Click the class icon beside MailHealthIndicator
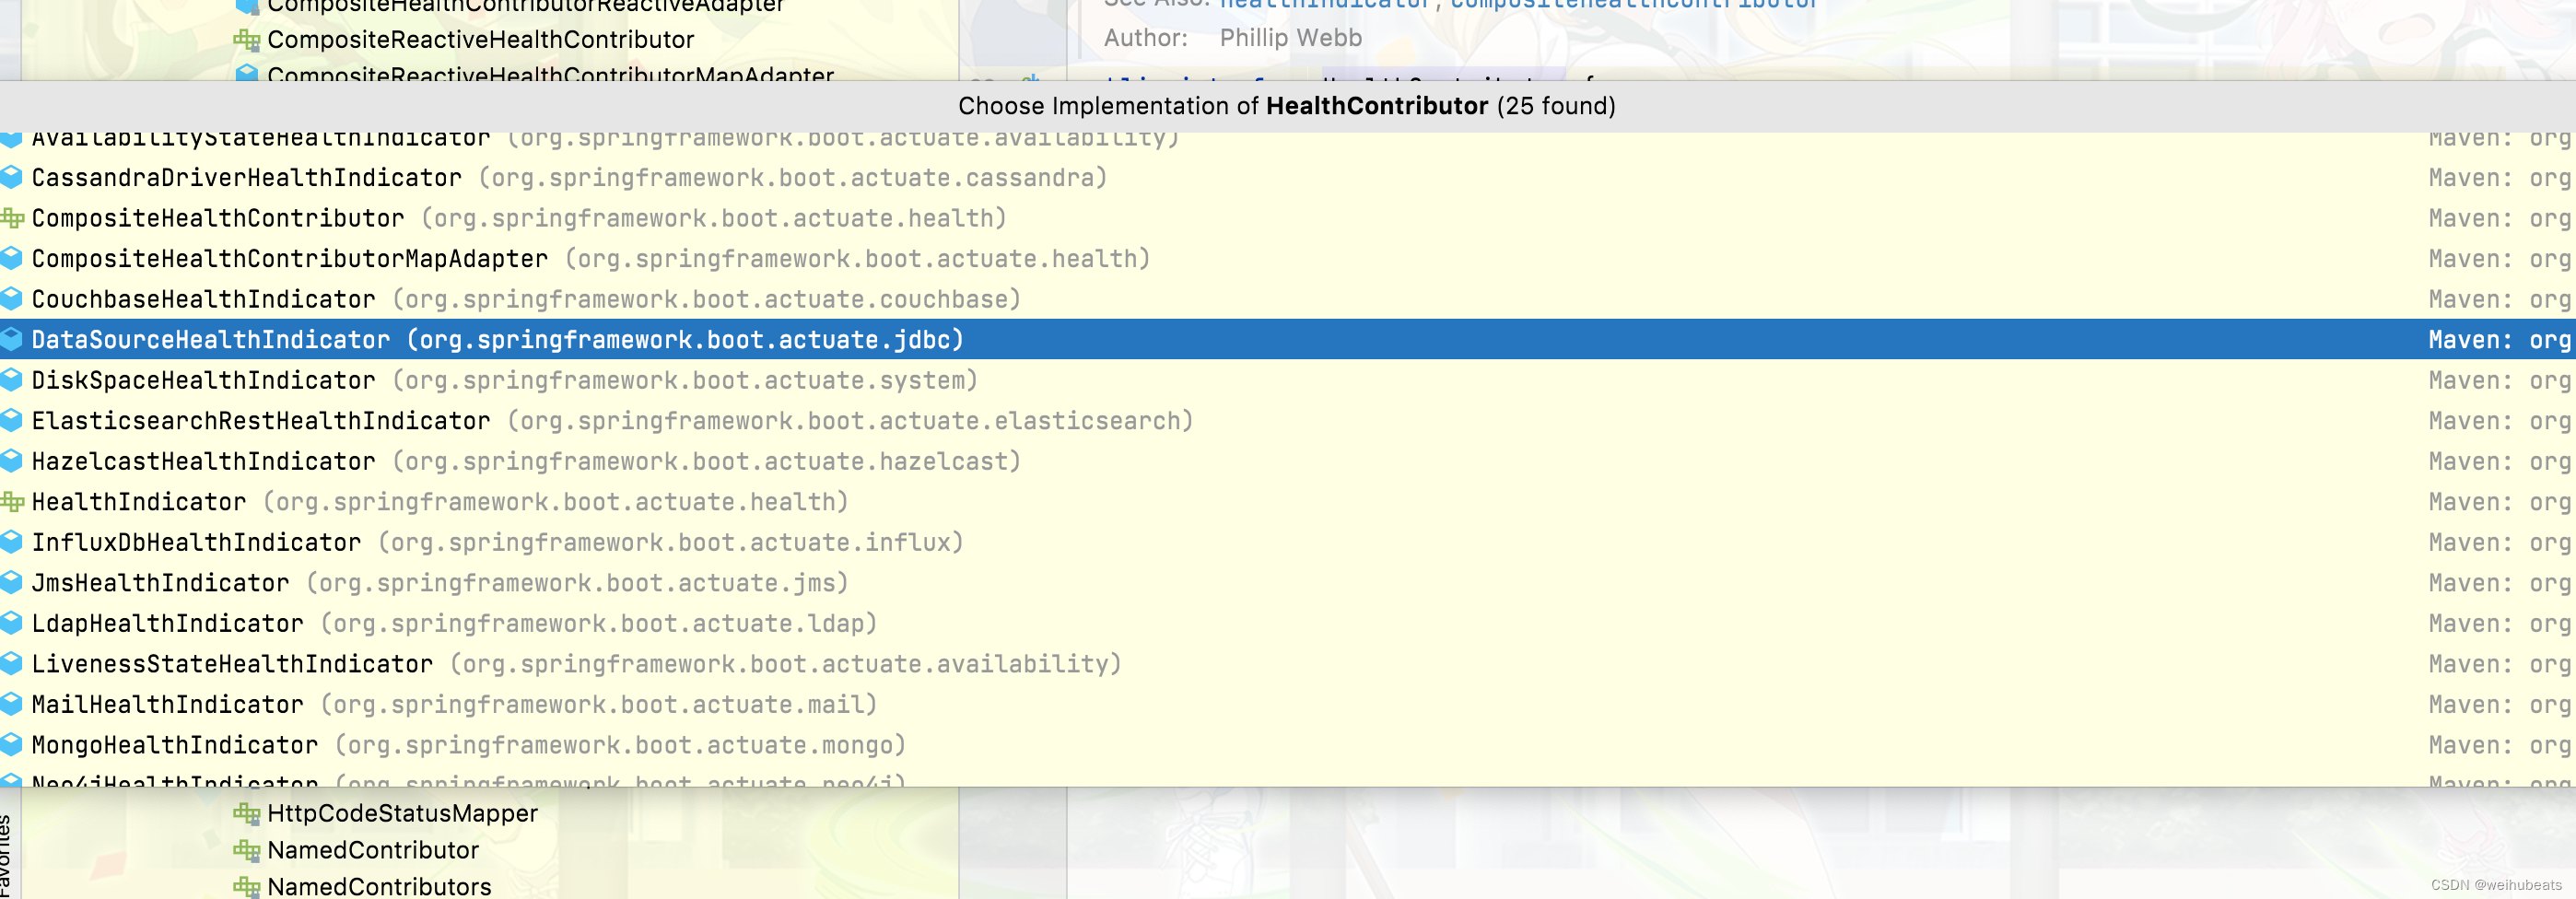Image resolution: width=2576 pixels, height=899 pixels. (11, 704)
